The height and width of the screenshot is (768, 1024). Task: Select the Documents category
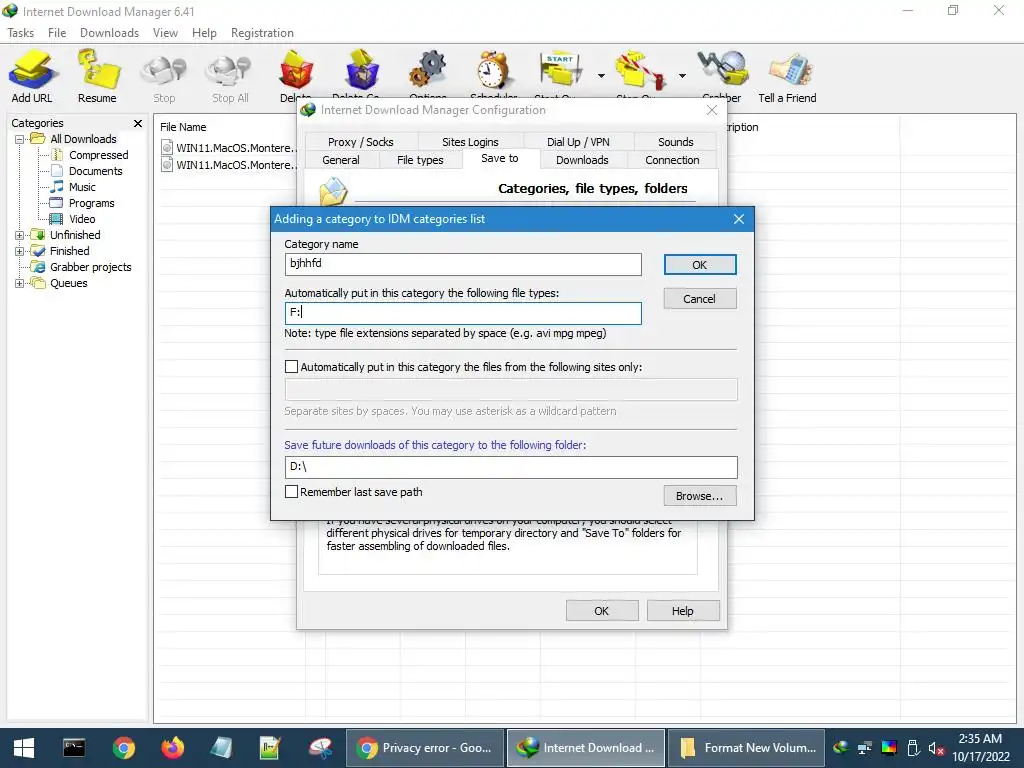pyautogui.click(x=87, y=171)
